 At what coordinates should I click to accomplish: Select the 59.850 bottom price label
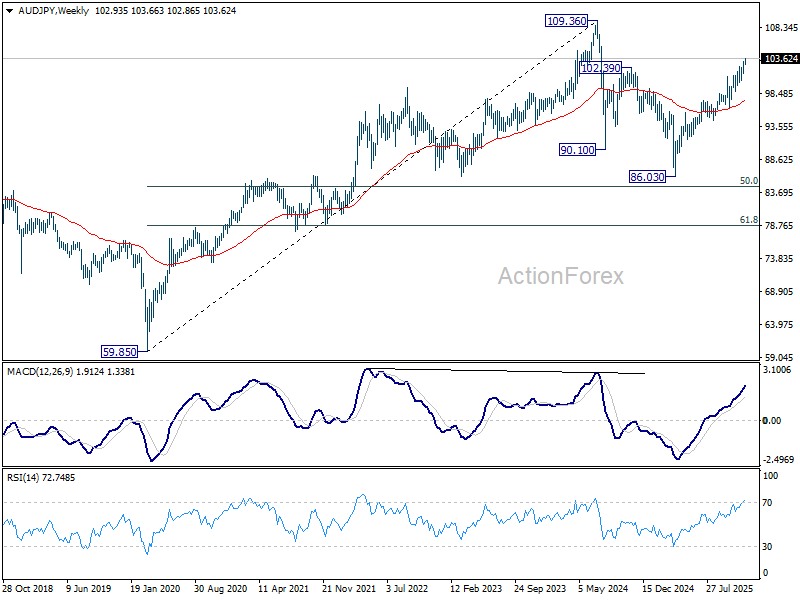click(x=119, y=352)
